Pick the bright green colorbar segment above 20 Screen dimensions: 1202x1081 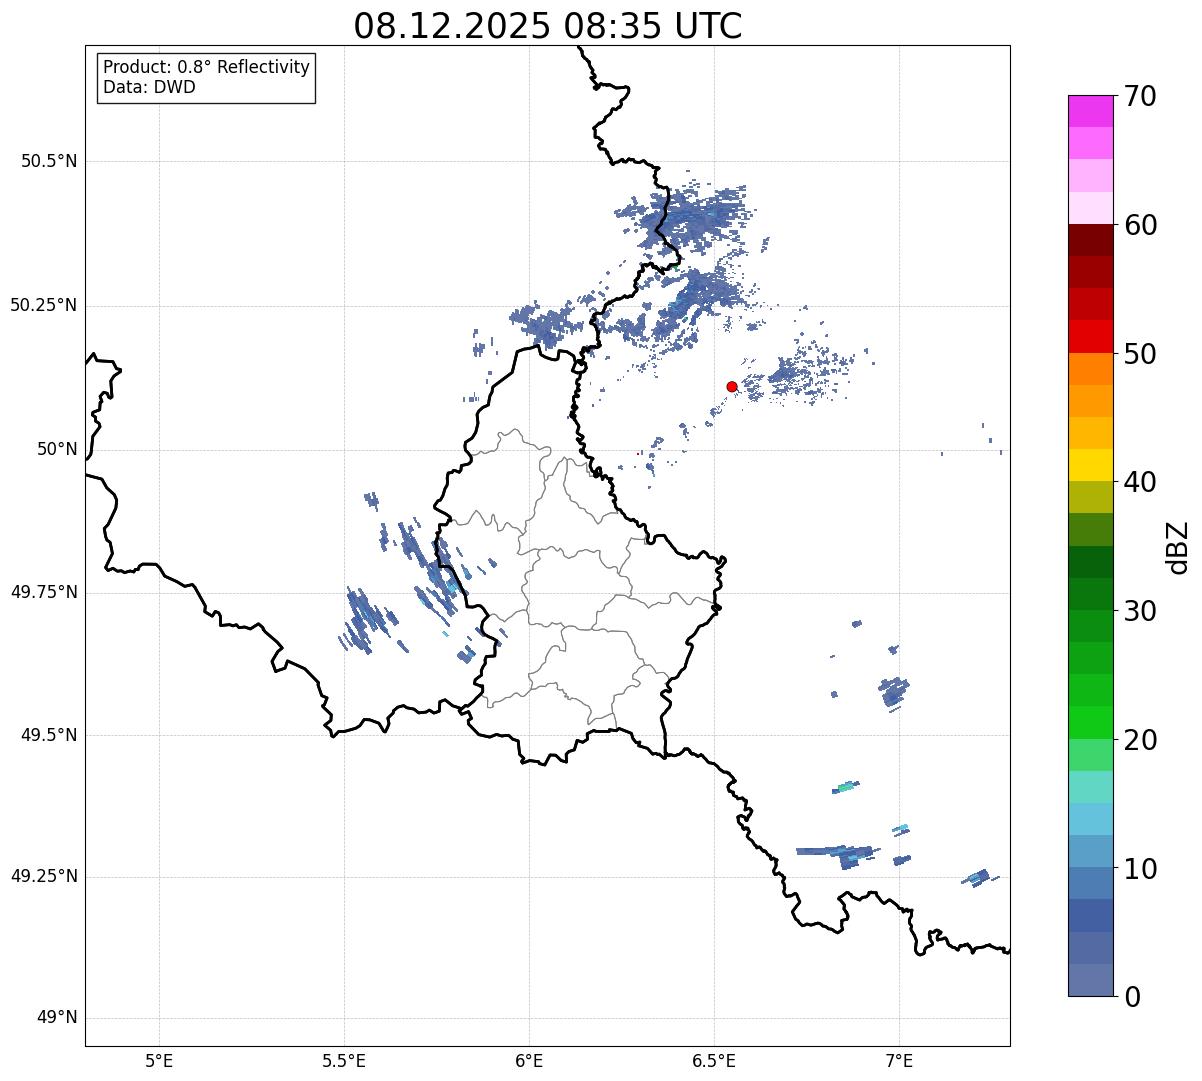[x=1091, y=722]
